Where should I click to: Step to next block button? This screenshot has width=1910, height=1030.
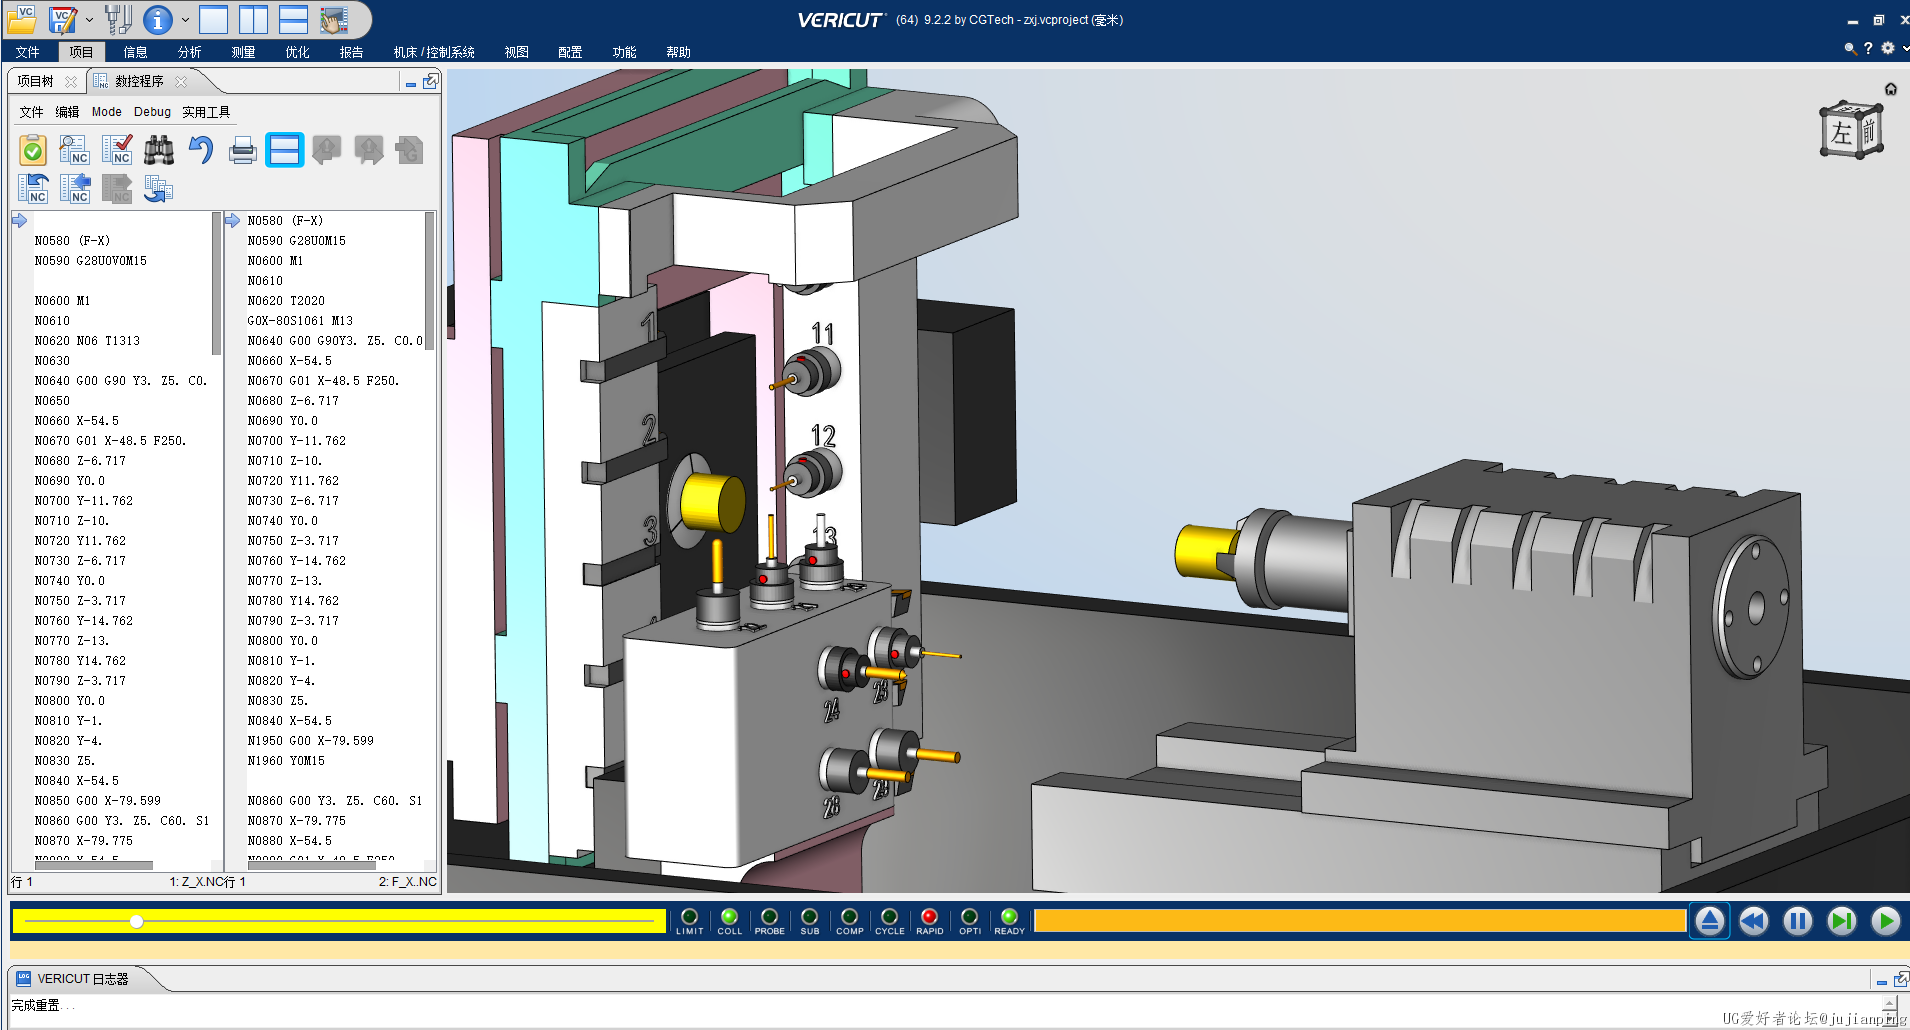[x=1842, y=921]
